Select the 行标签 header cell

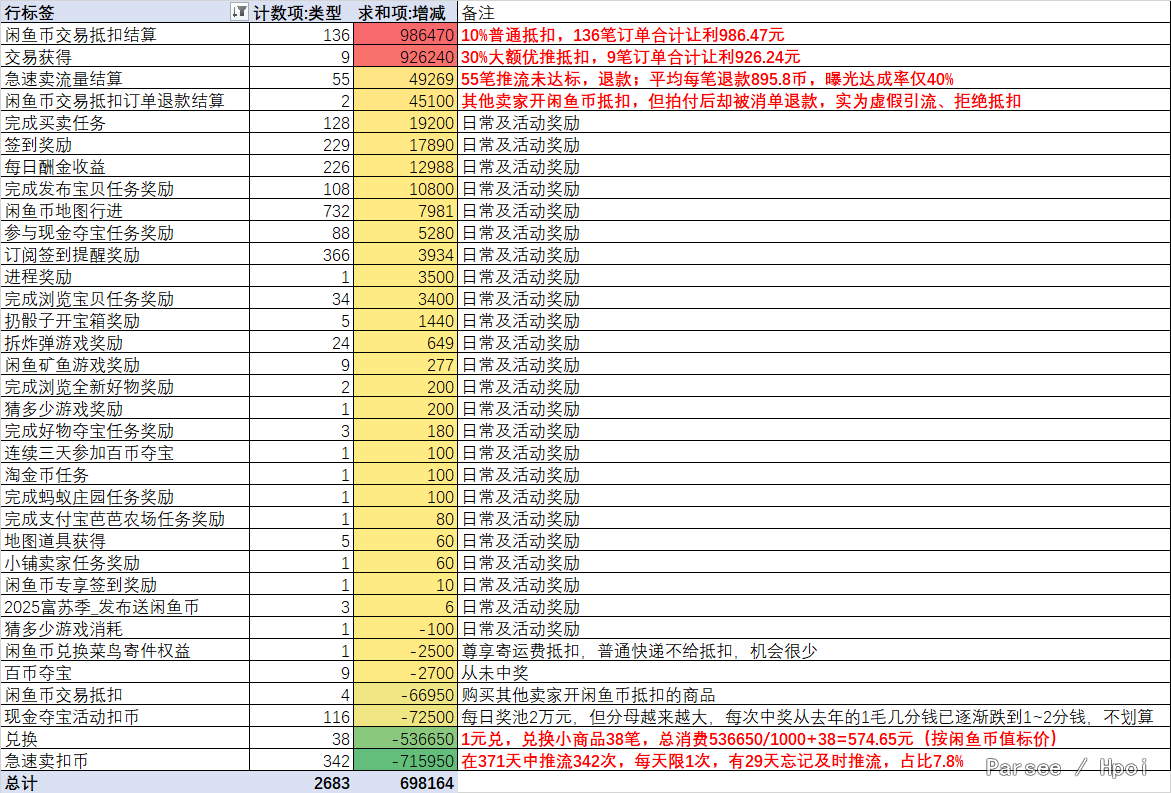point(125,12)
